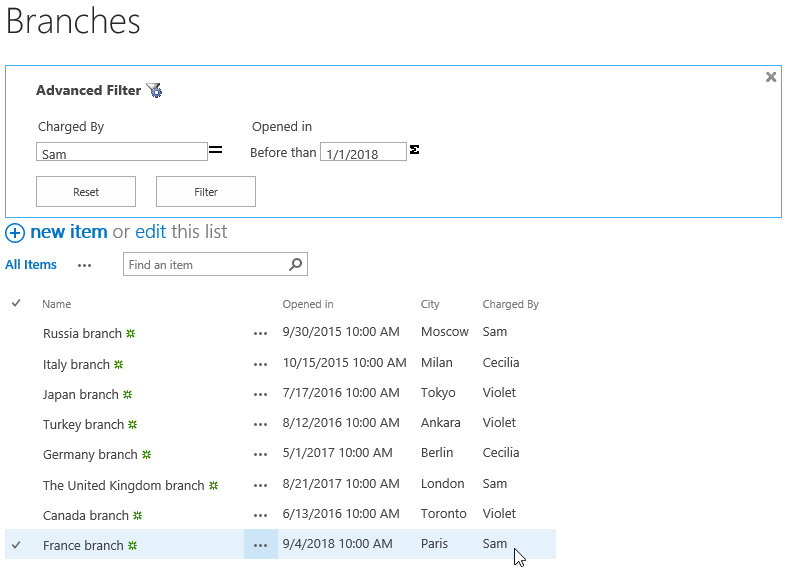Open the Russia branch item
790x570 pixels.
pyautogui.click(x=82, y=334)
